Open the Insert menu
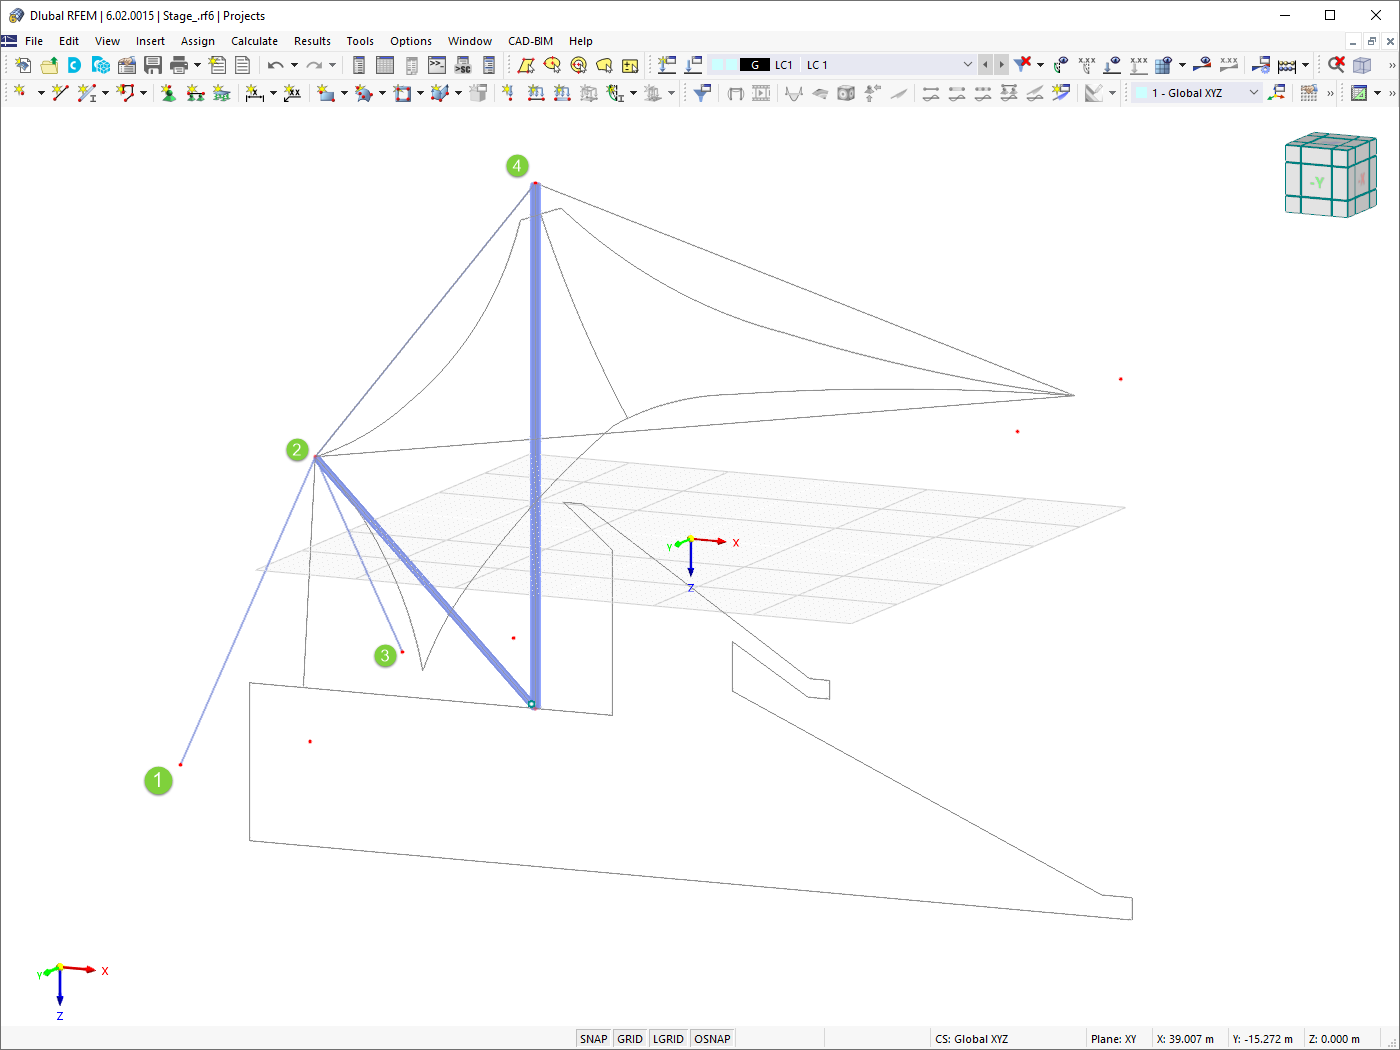This screenshot has width=1400, height=1050. coord(150,41)
